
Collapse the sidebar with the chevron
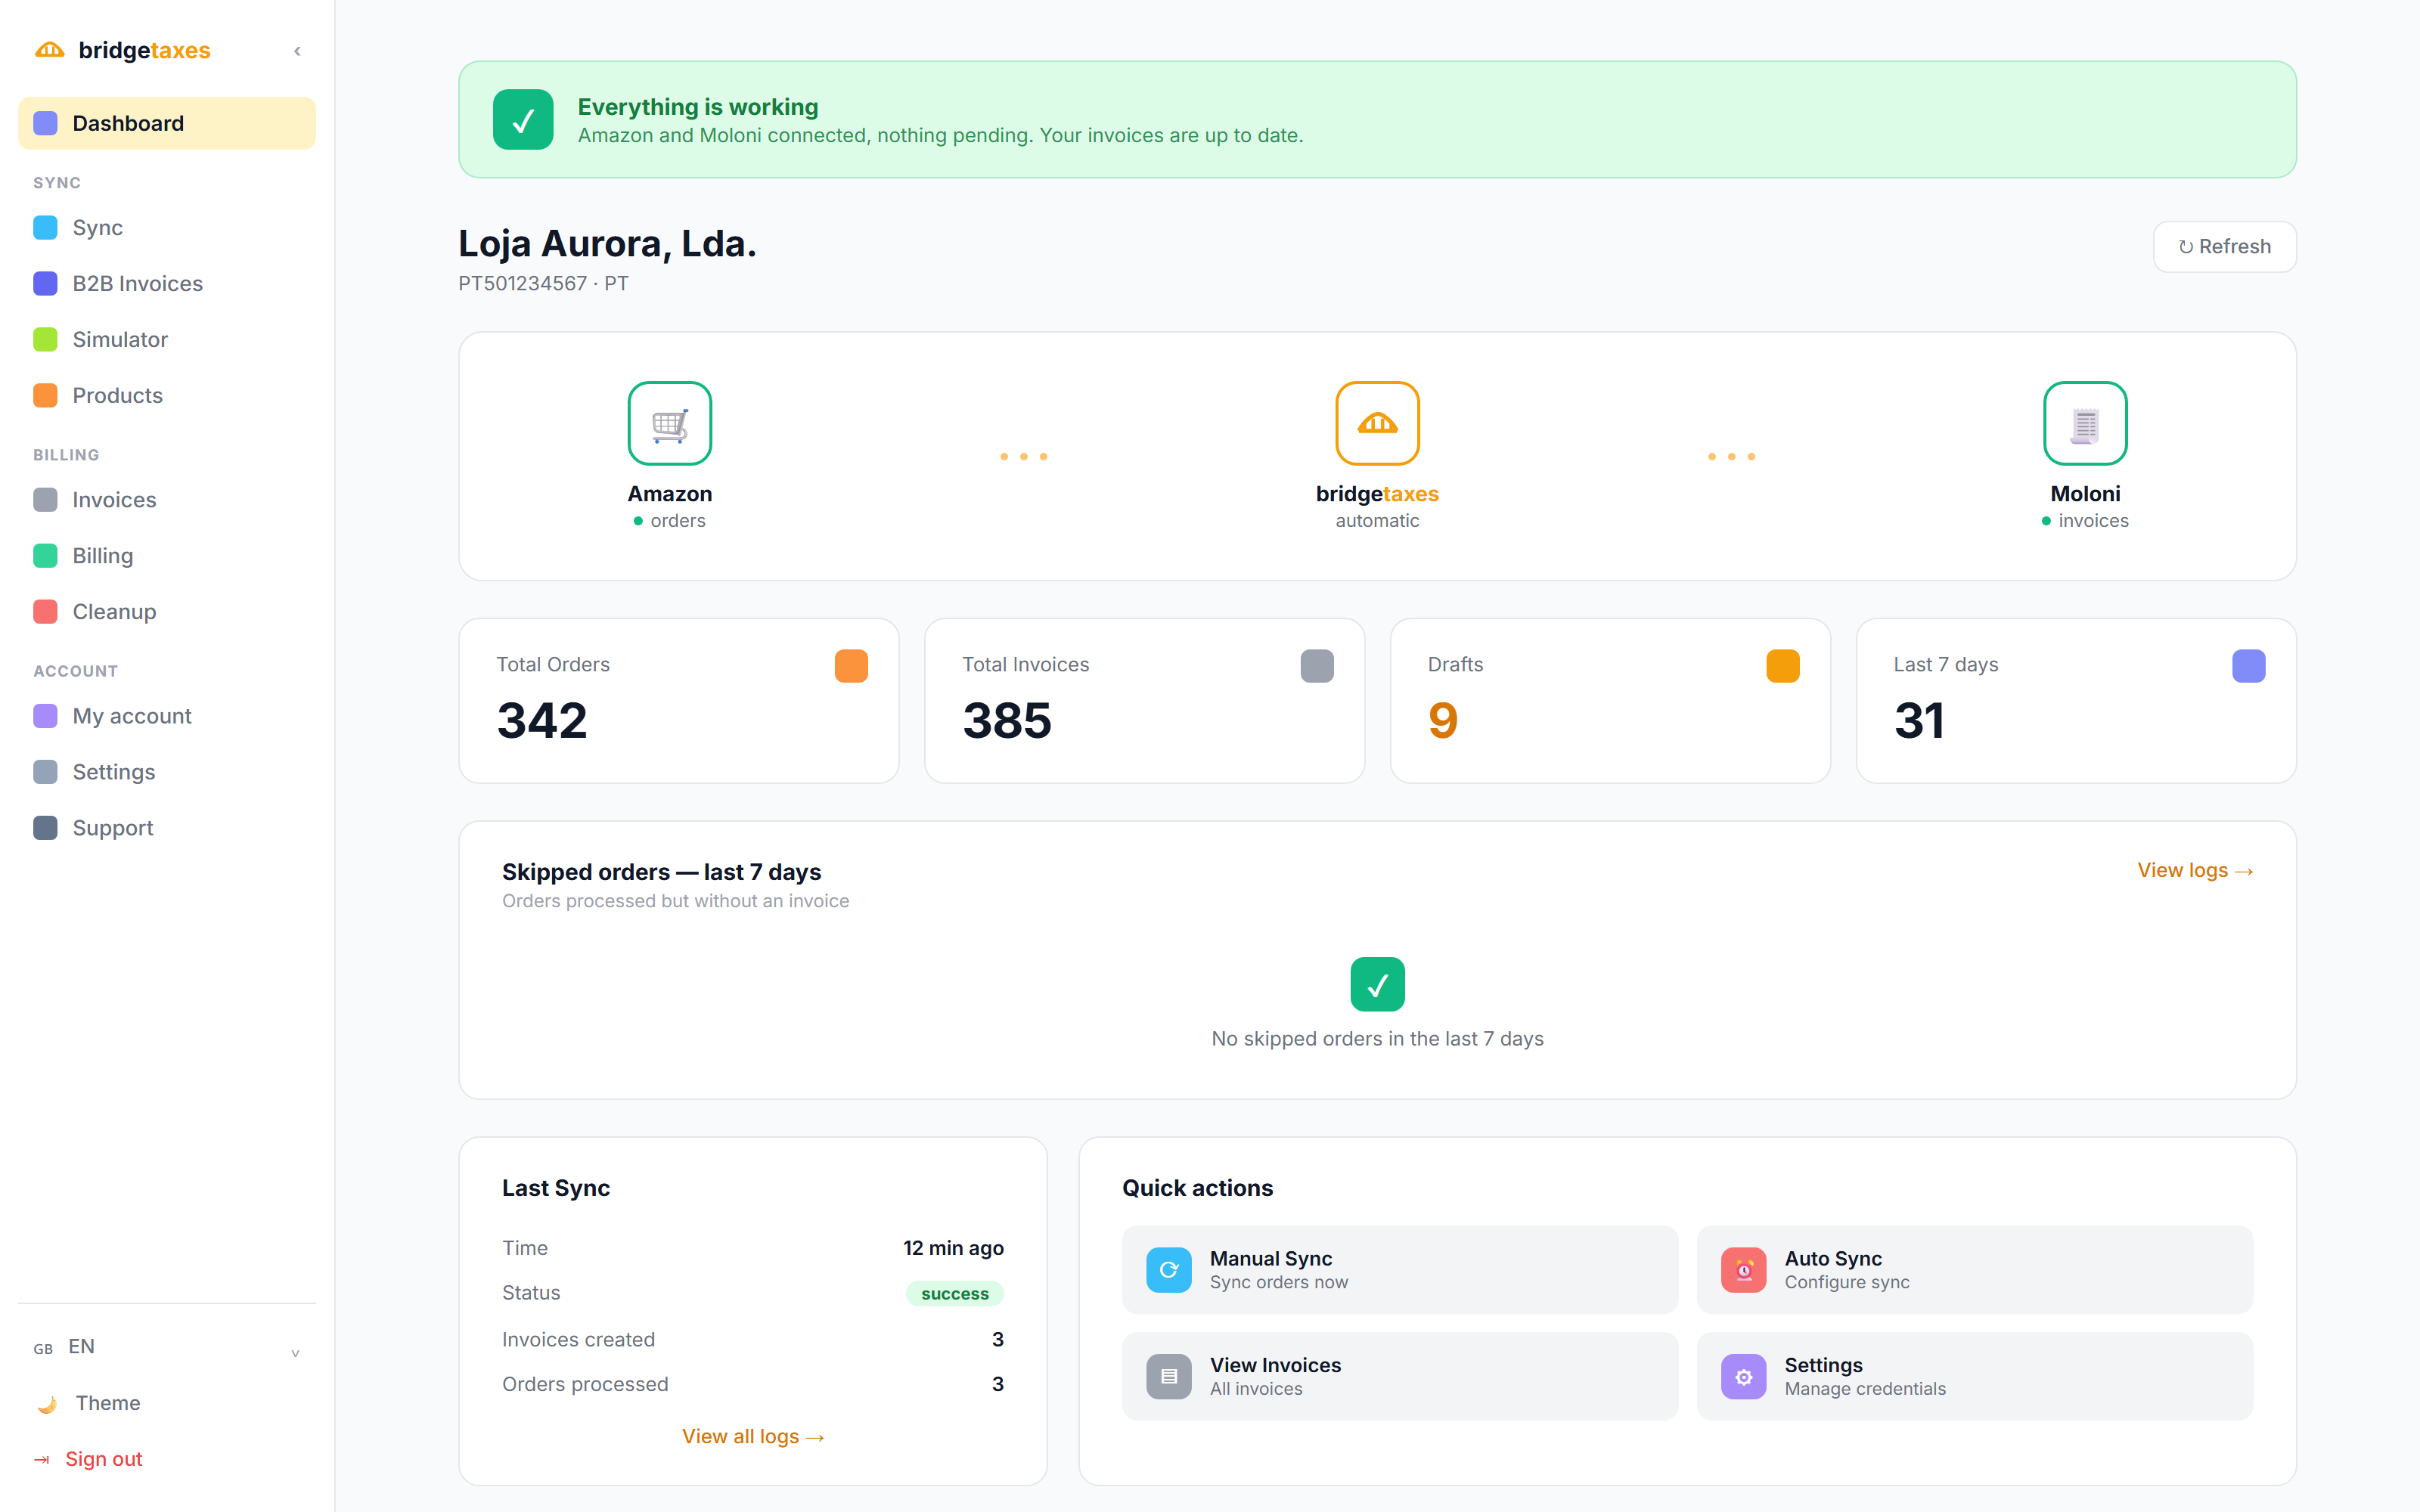(x=297, y=51)
